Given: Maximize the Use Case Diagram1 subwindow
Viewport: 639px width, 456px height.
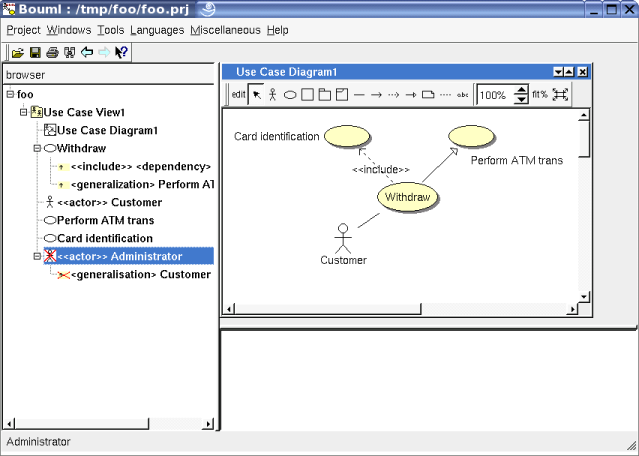Looking at the screenshot, I should (x=569, y=72).
